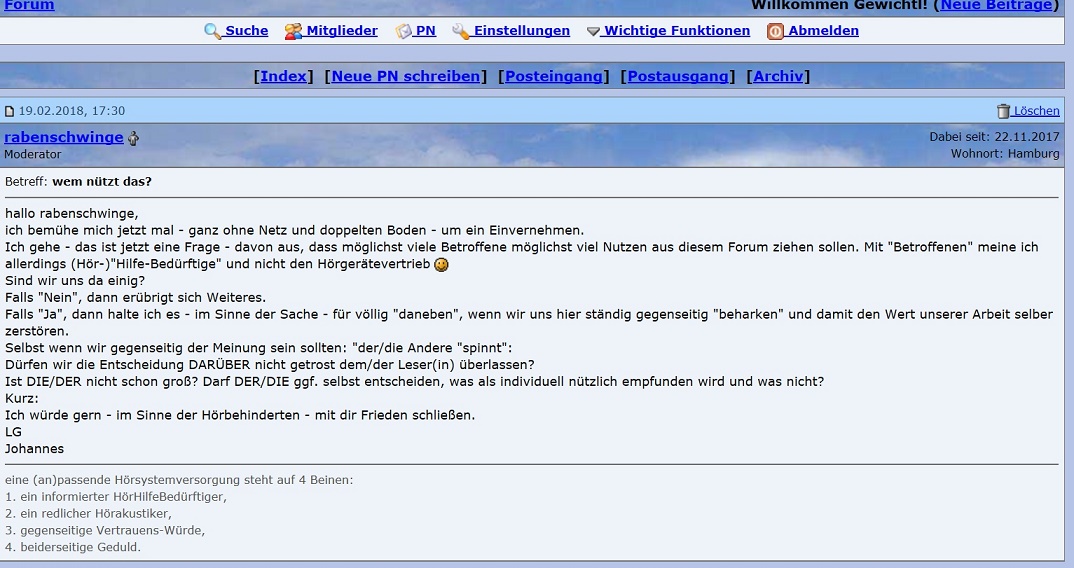This screenshot has width=1074, height=568.
Task: Click the status icon beside rabenschwinge's name
Action: pyautogui.click(x=134, y=139)
